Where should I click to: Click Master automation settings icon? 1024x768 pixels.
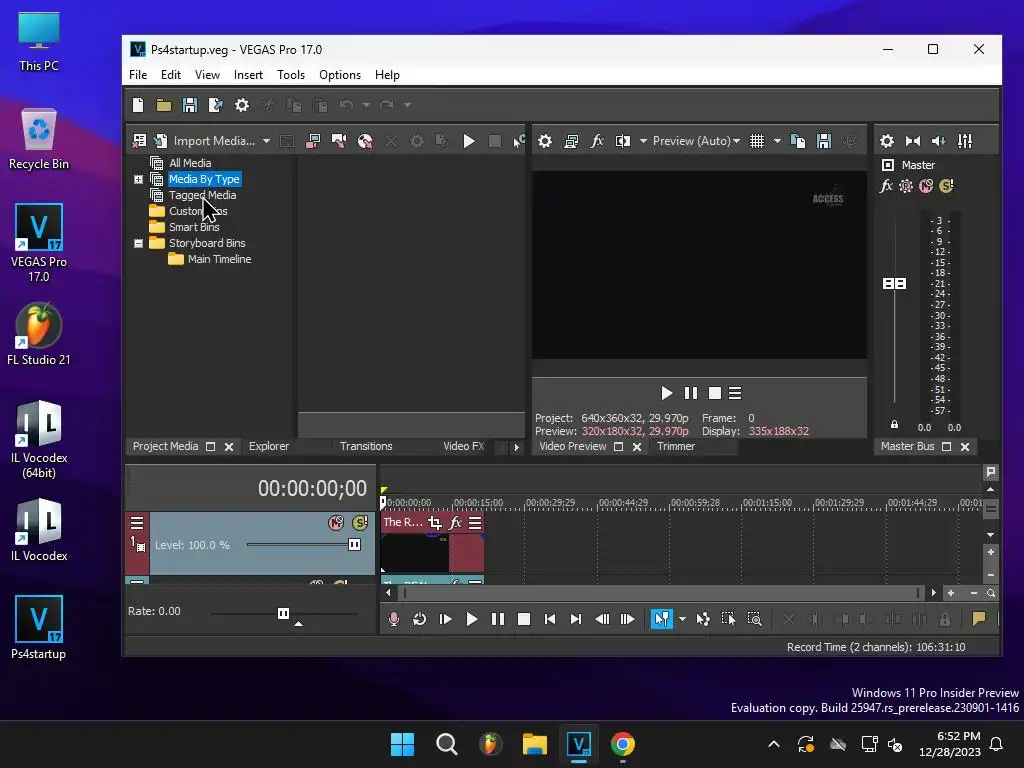pyautogui.click(x=906, y=186)
